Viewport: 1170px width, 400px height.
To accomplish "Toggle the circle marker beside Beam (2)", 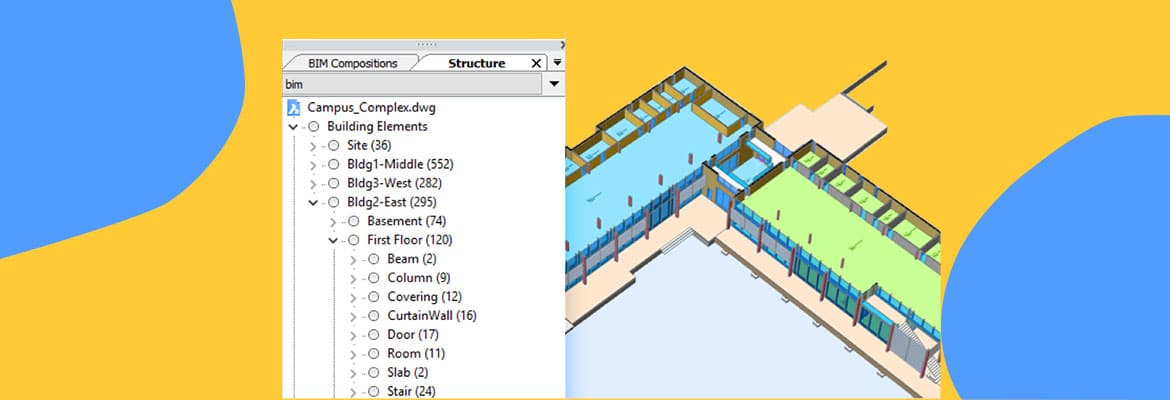I will pyautogui.click(x=374, y=259).
